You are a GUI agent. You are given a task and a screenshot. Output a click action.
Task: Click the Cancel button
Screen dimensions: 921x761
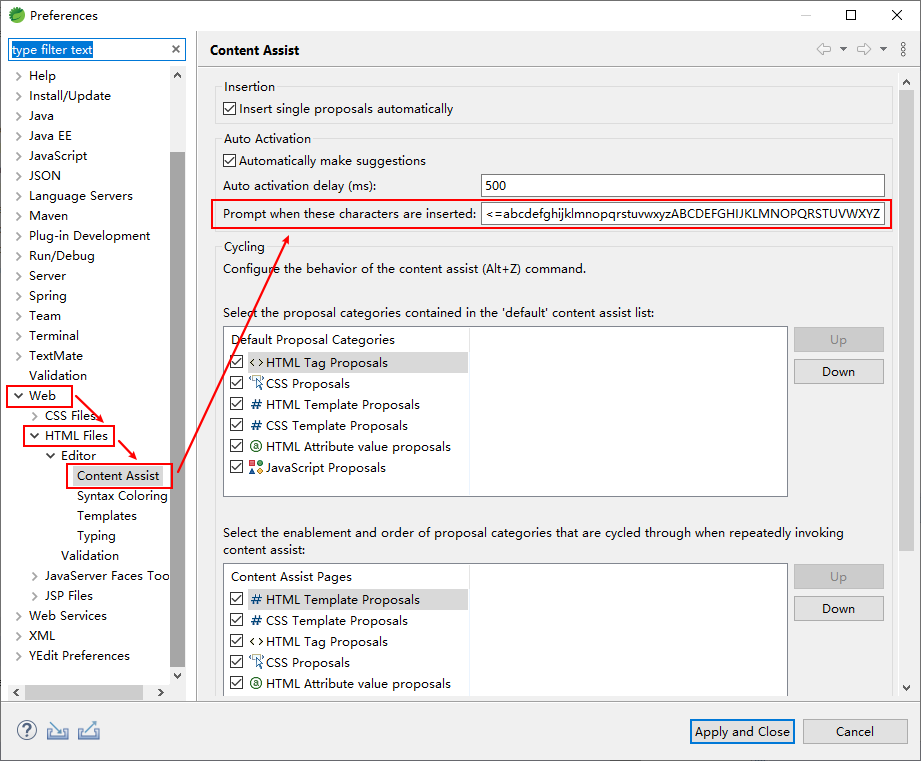pyautogui.click(x=855, y=732)
